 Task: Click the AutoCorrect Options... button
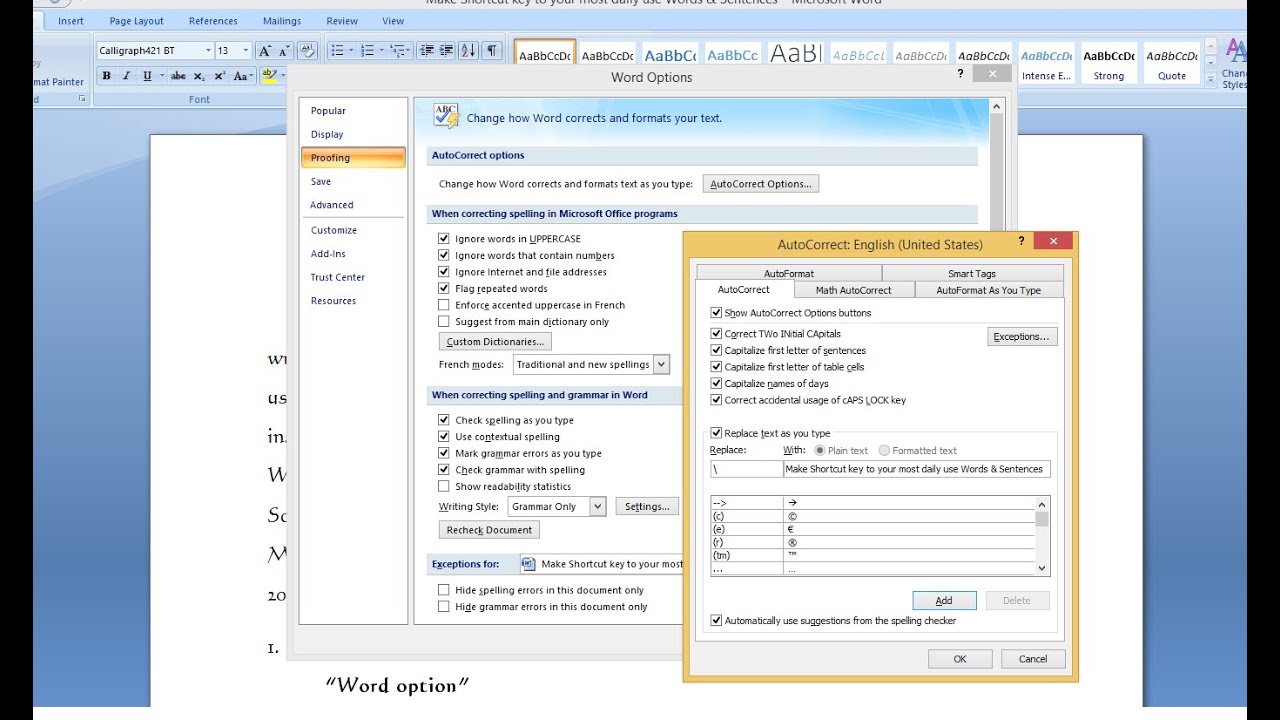tap(761, 184)
